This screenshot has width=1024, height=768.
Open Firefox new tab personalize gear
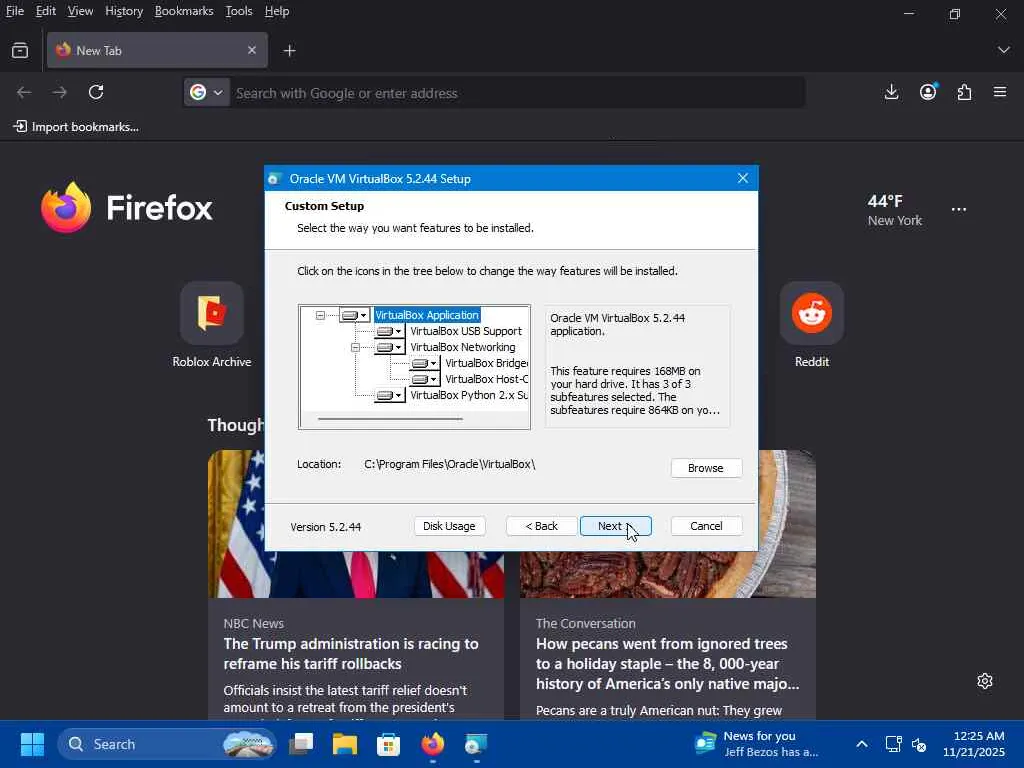(x=985, y=681)
